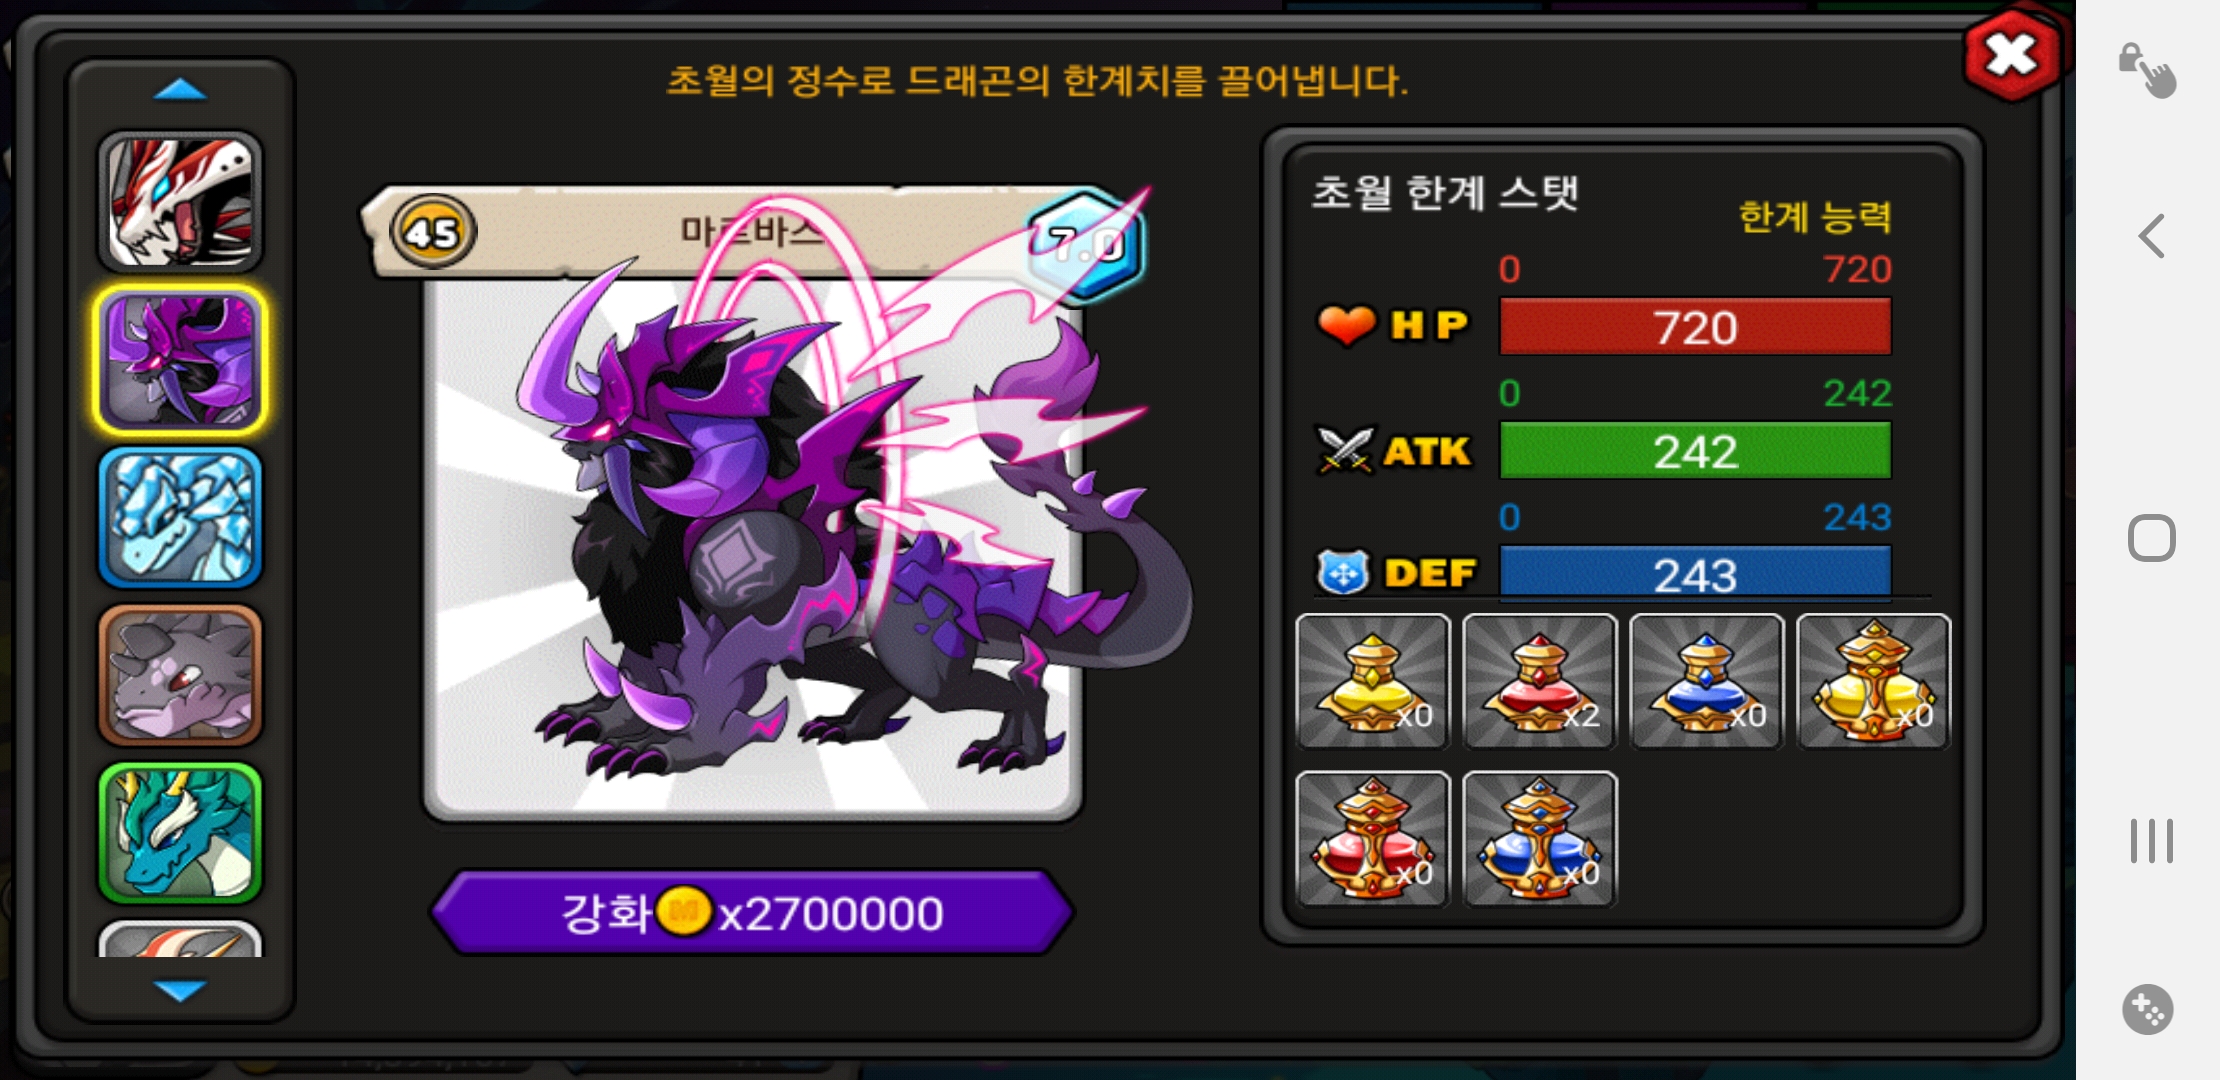
Task: Select the large yellow essence potion
Action: pyautogui.click(x=1874, y=681)
